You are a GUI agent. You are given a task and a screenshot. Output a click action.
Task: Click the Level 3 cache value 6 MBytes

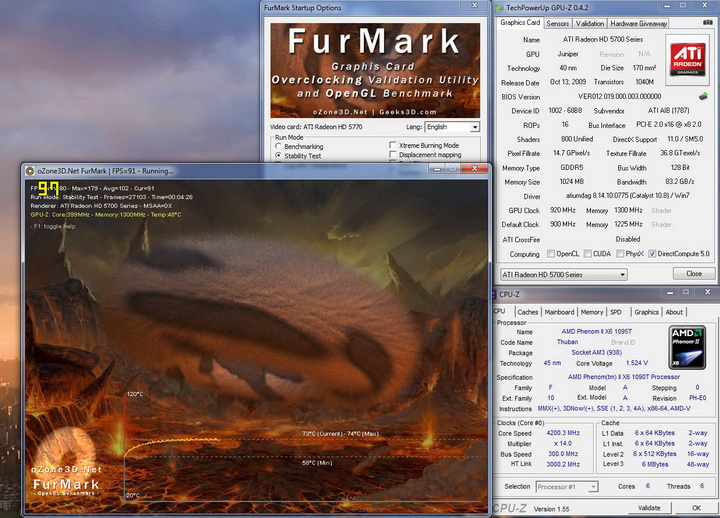(x=655, y=464)
